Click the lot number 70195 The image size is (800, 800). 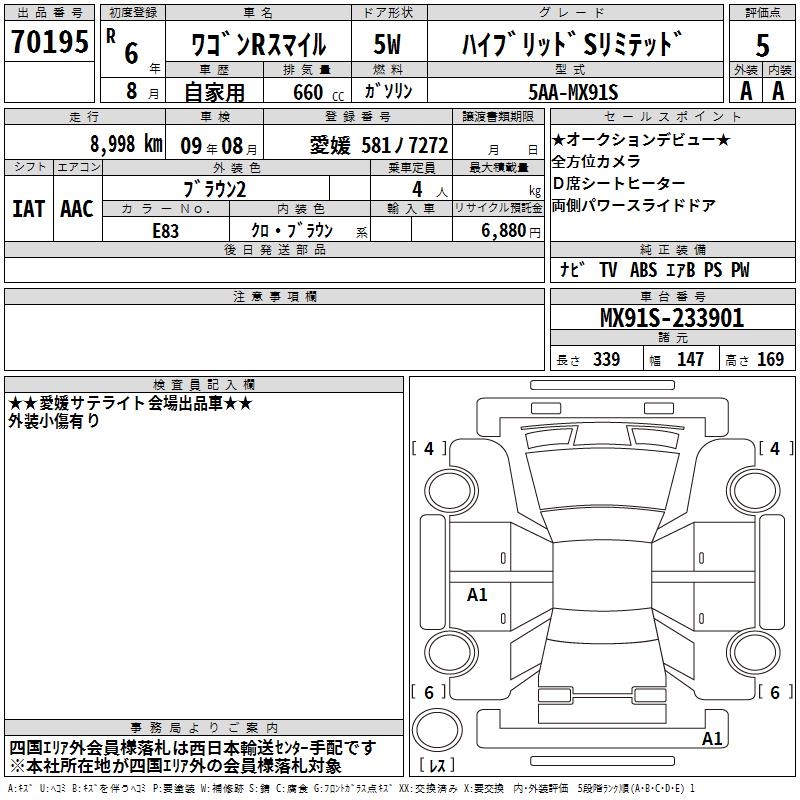[49, 41]
